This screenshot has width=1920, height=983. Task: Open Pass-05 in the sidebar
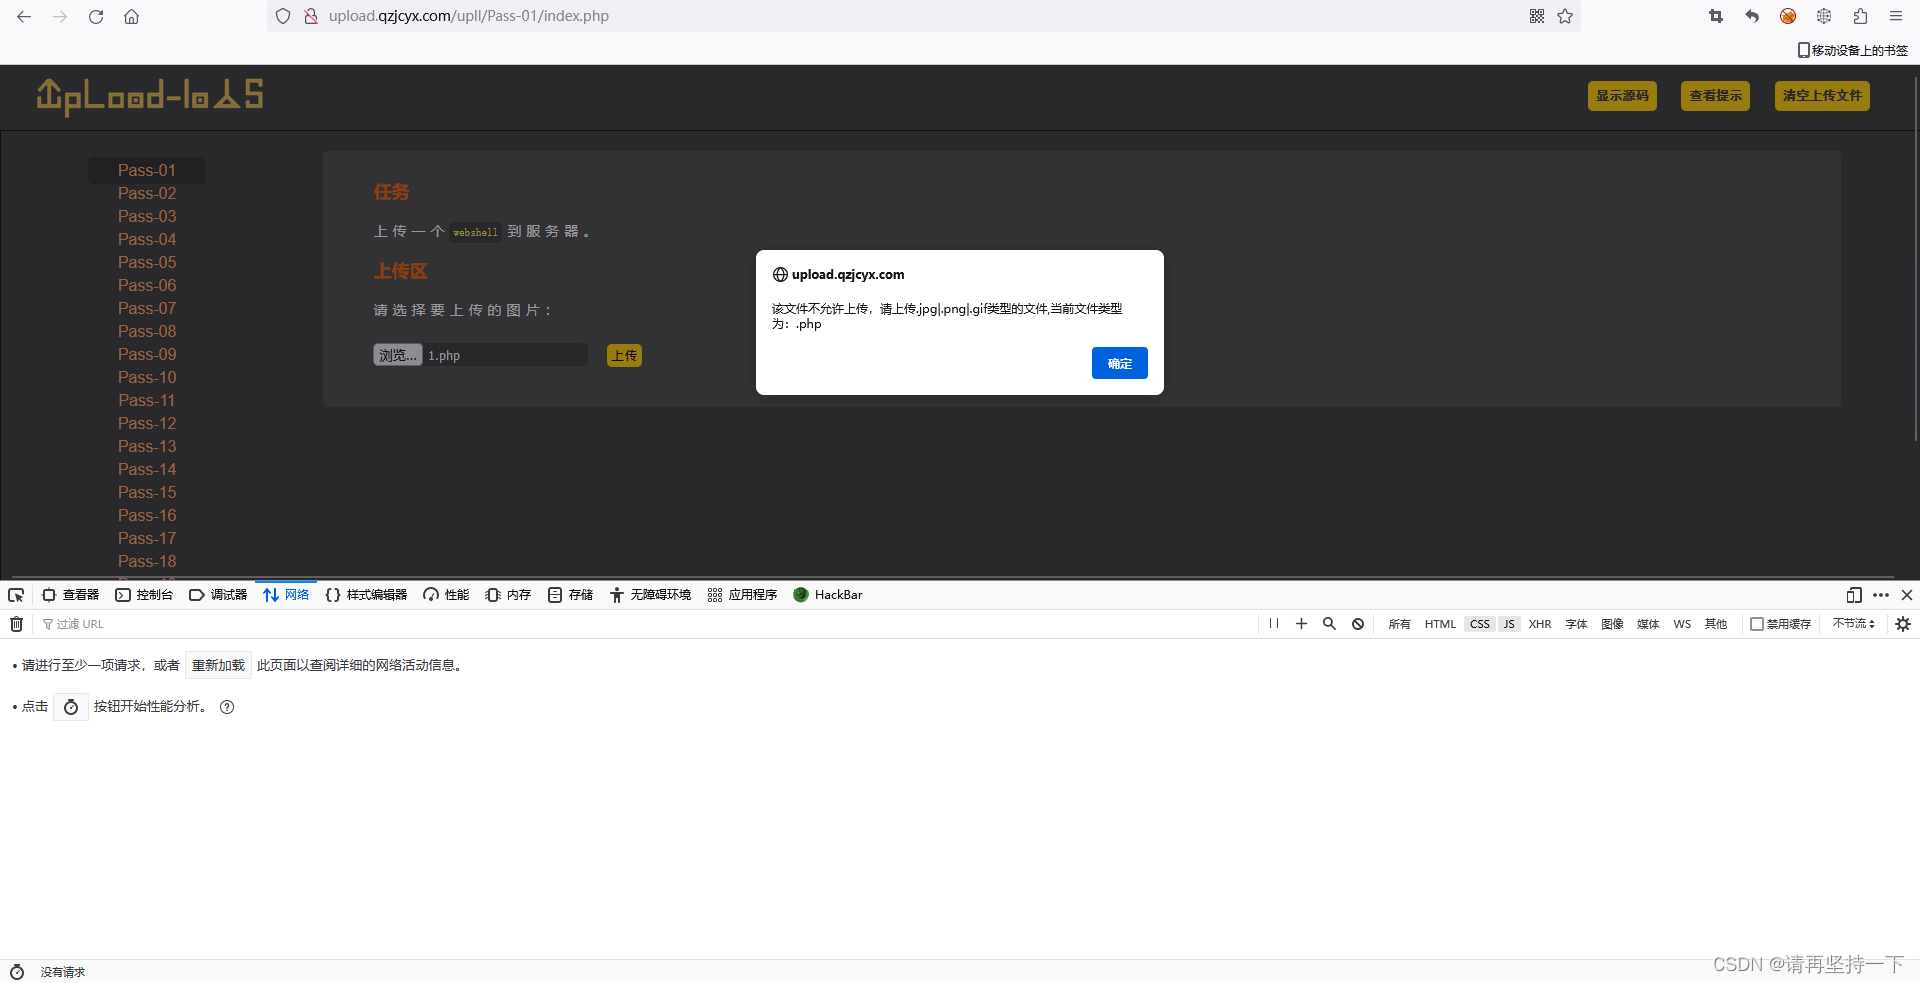click(147, 263)
